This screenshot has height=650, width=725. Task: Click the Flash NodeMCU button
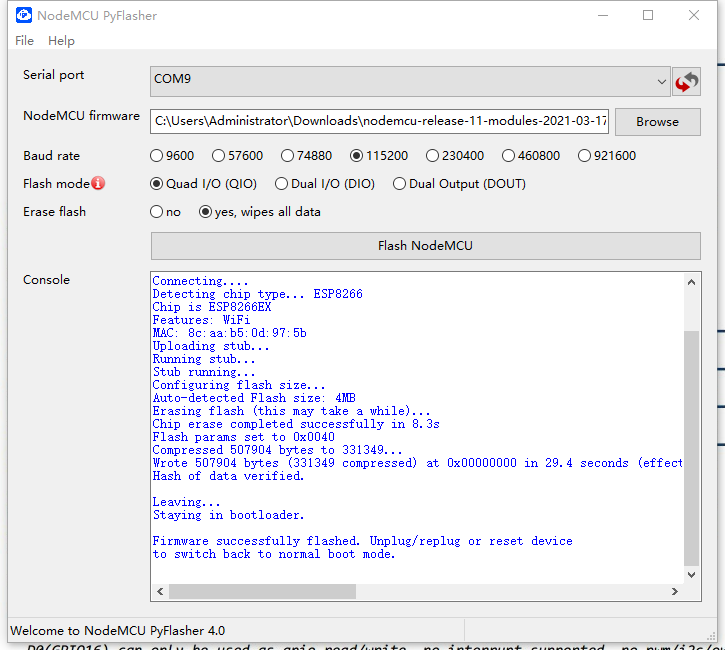pos(425,246)
